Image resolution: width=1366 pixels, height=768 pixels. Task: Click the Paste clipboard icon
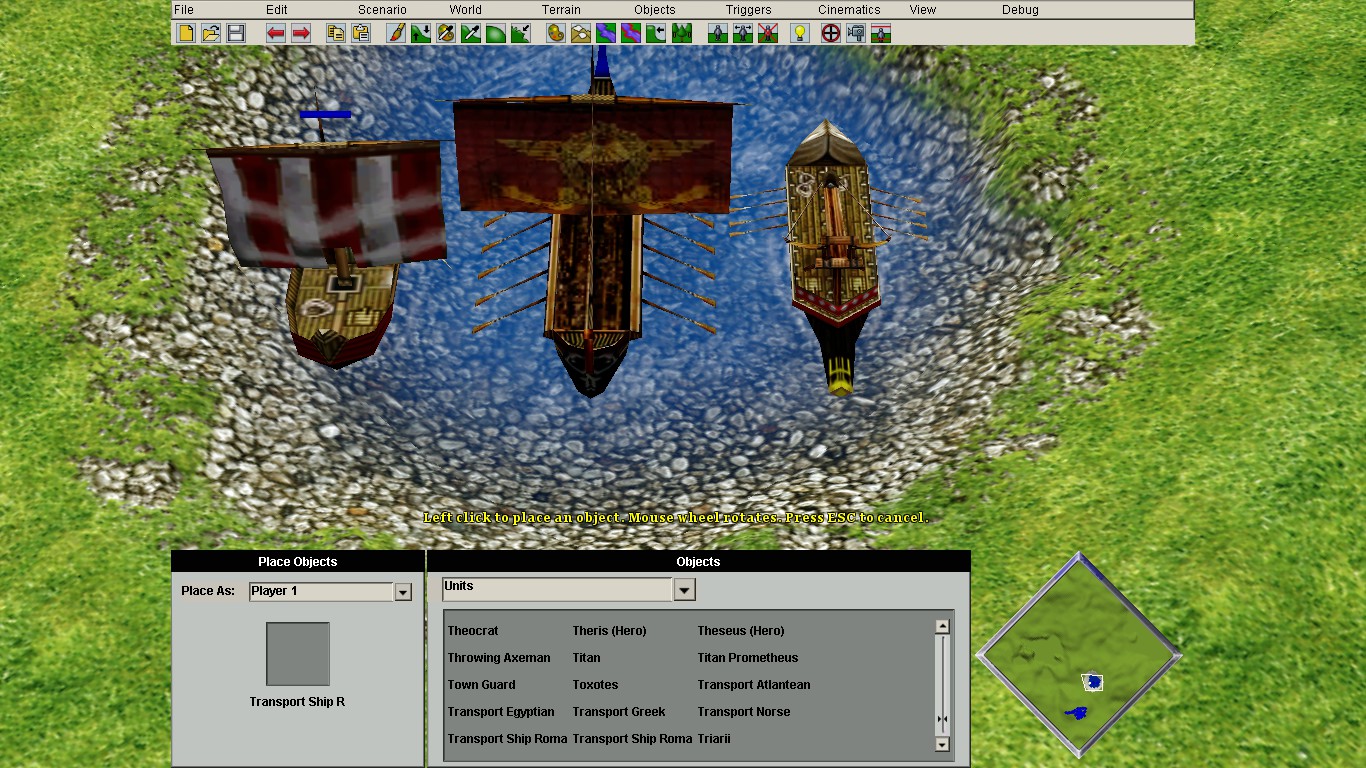coord(361,33)
